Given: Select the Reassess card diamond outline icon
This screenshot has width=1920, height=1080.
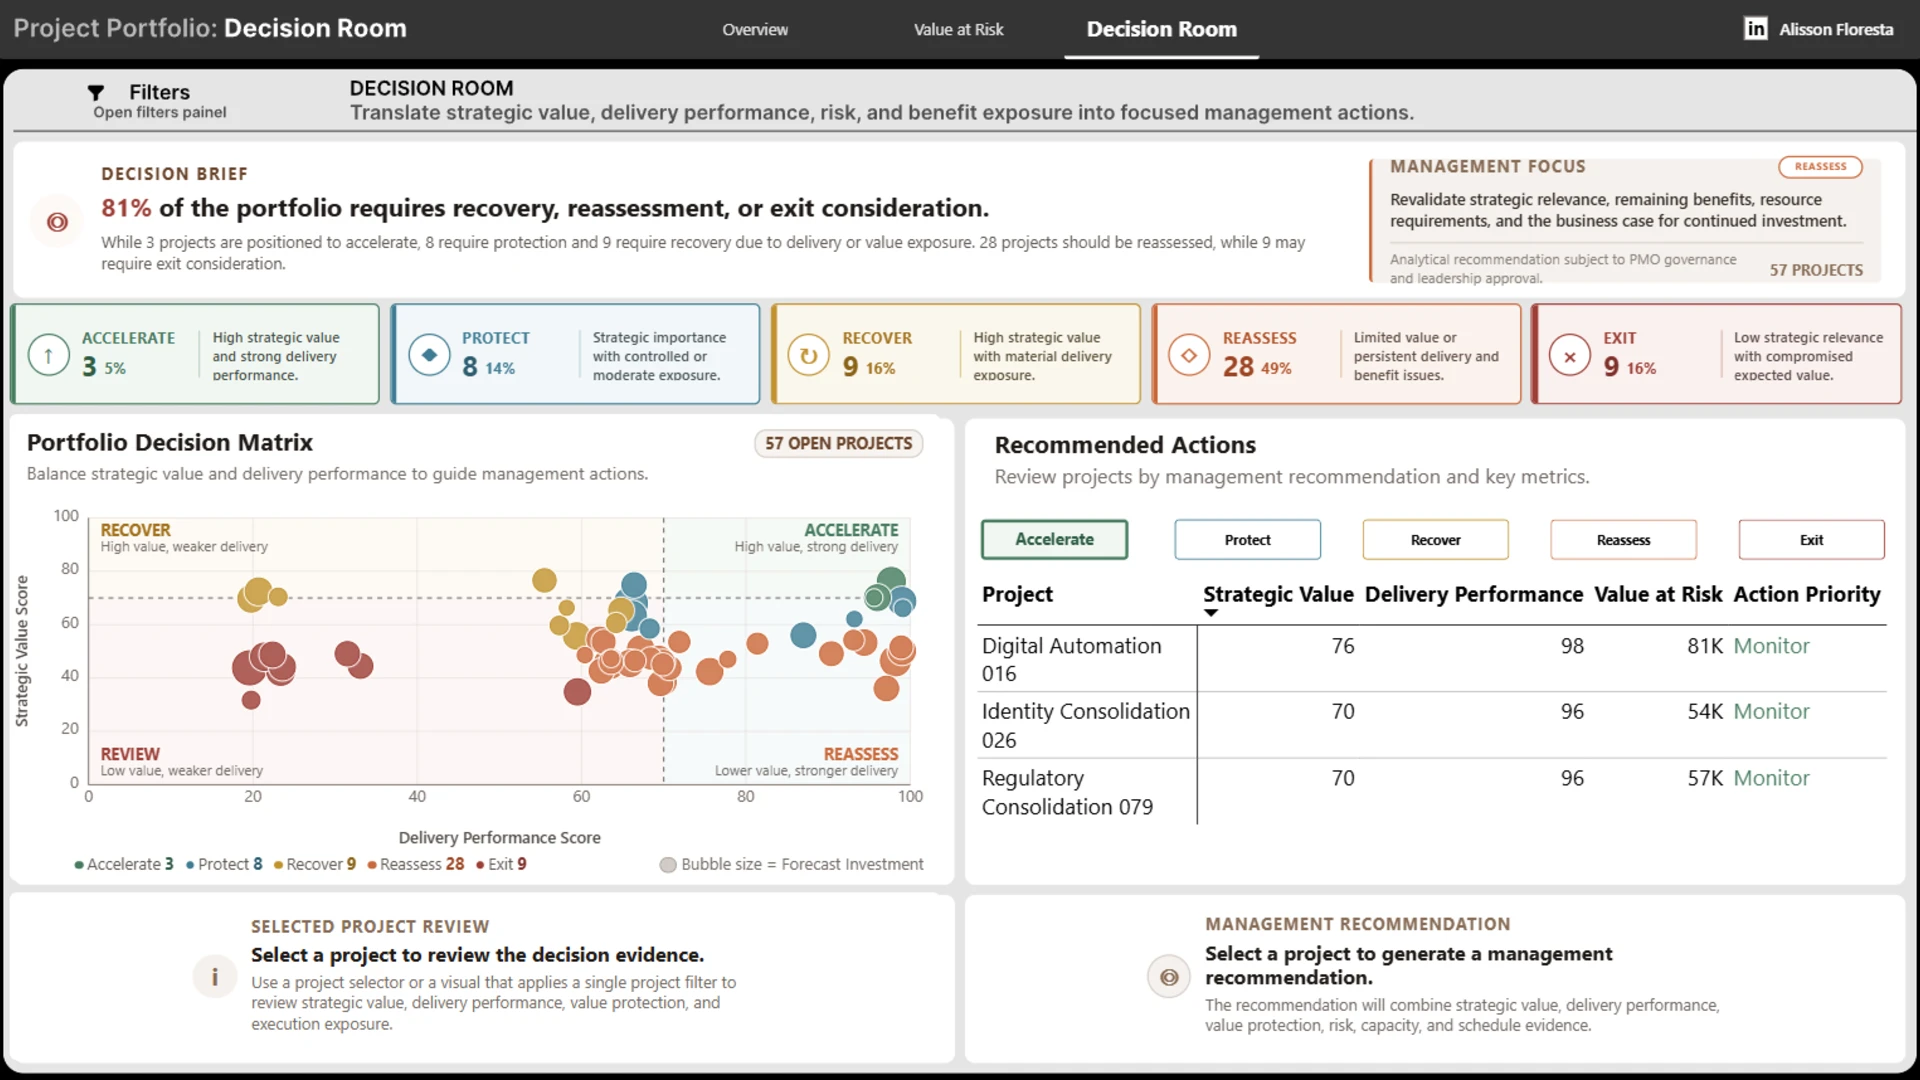Looking at the screenshot, I should coord(1189,355).
